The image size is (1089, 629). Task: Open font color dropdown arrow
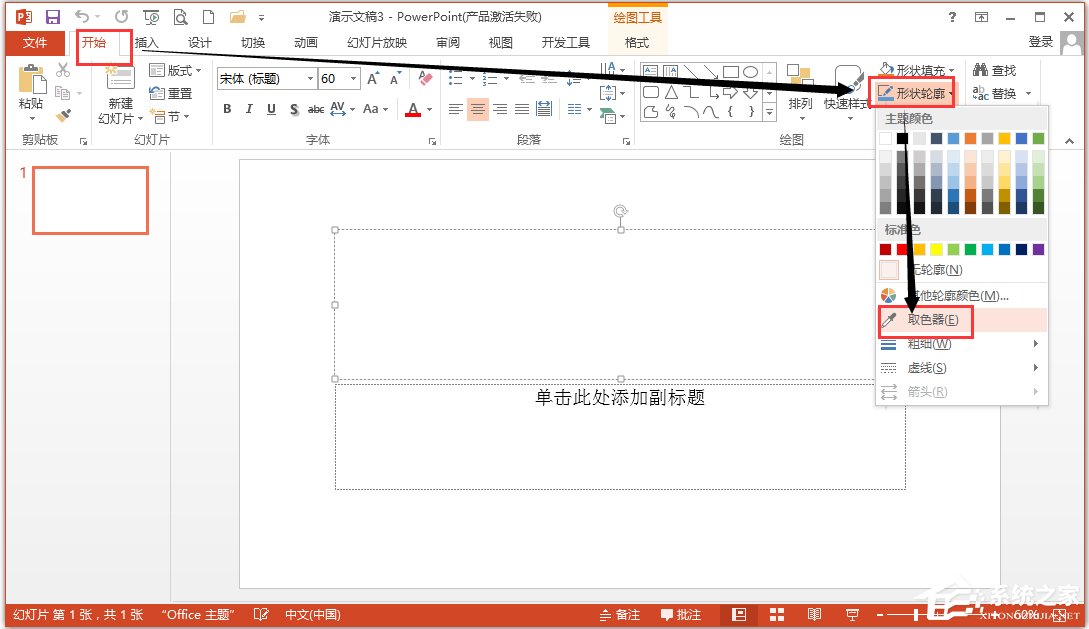click(429, 109)
